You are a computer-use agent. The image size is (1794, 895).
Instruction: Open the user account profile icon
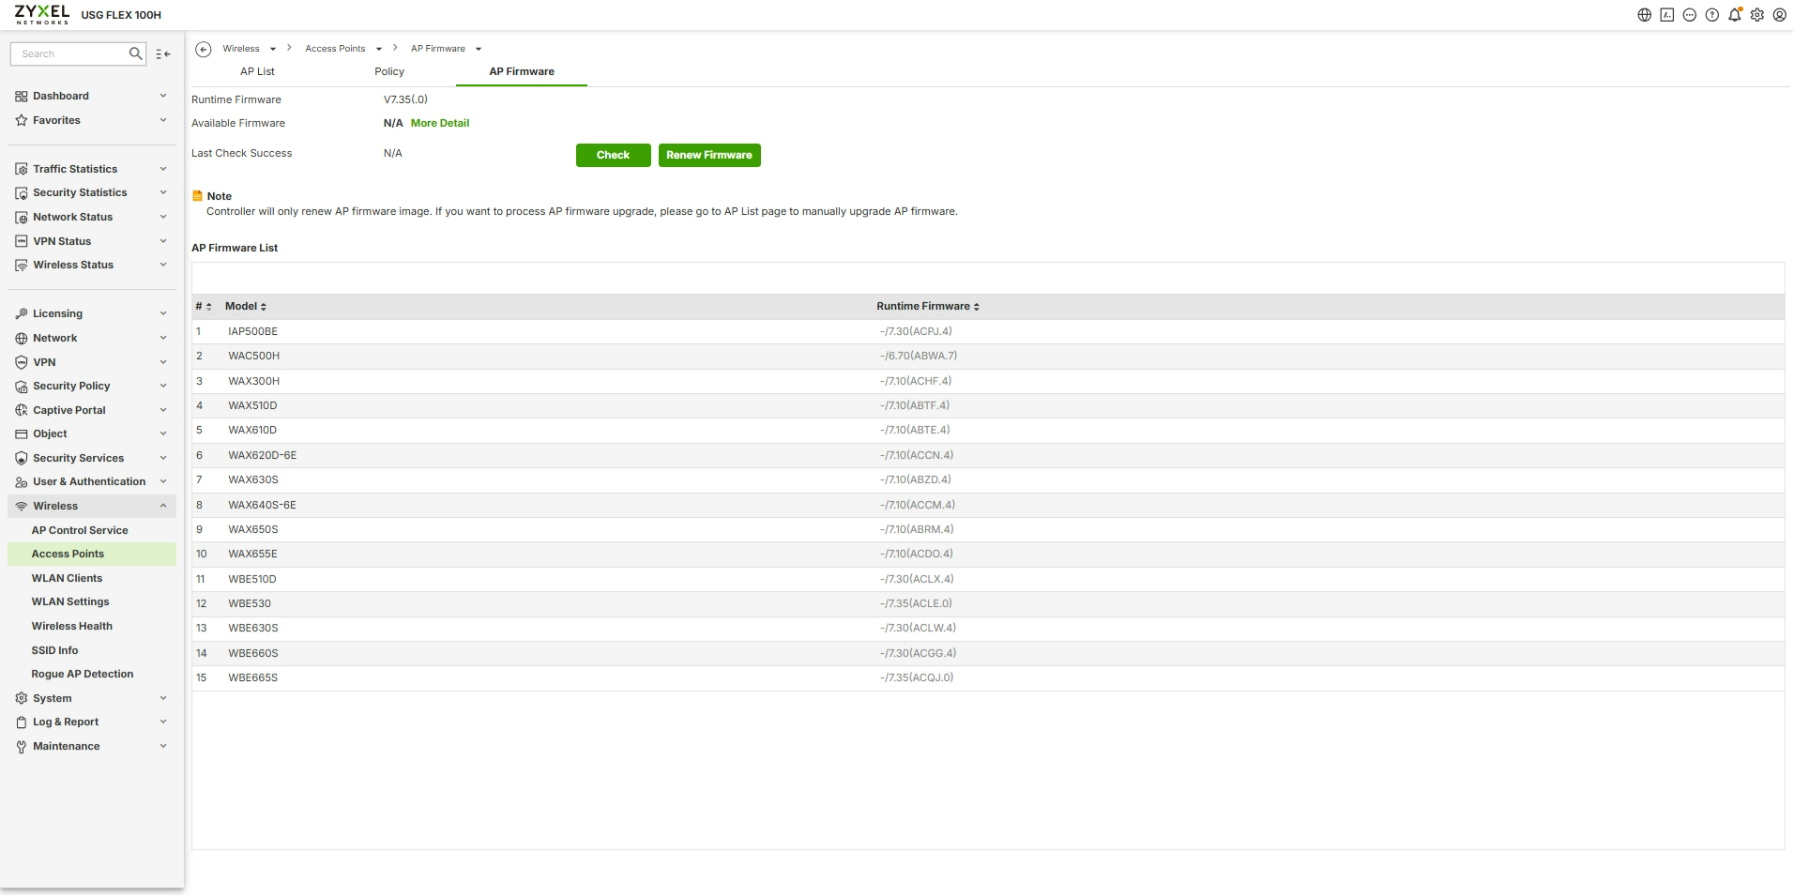1780,15
